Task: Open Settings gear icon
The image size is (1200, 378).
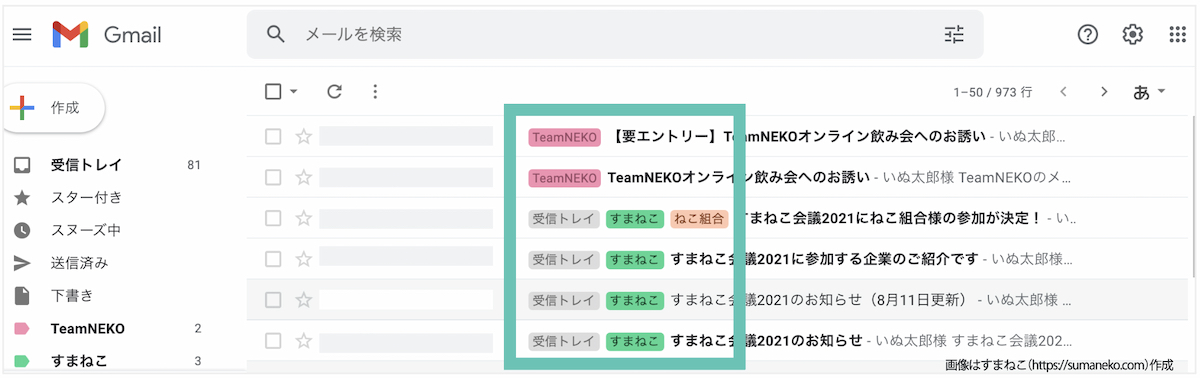Action: click(x=1132, y=35)
